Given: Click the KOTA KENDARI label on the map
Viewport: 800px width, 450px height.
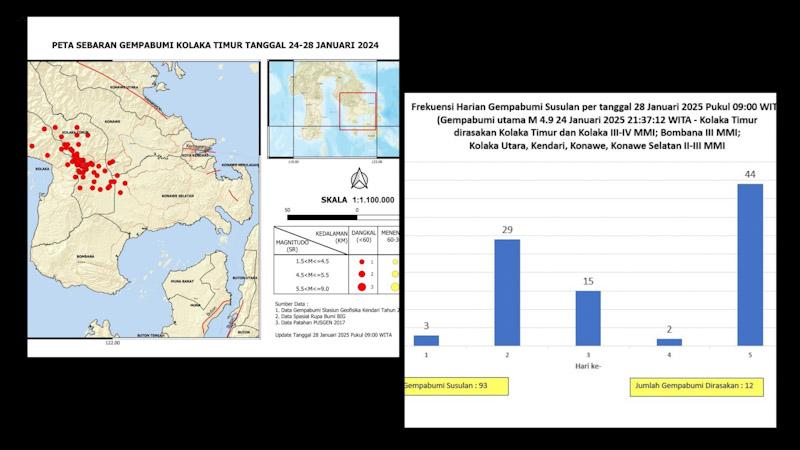Looking at the screenshot, I should (193, 155).
